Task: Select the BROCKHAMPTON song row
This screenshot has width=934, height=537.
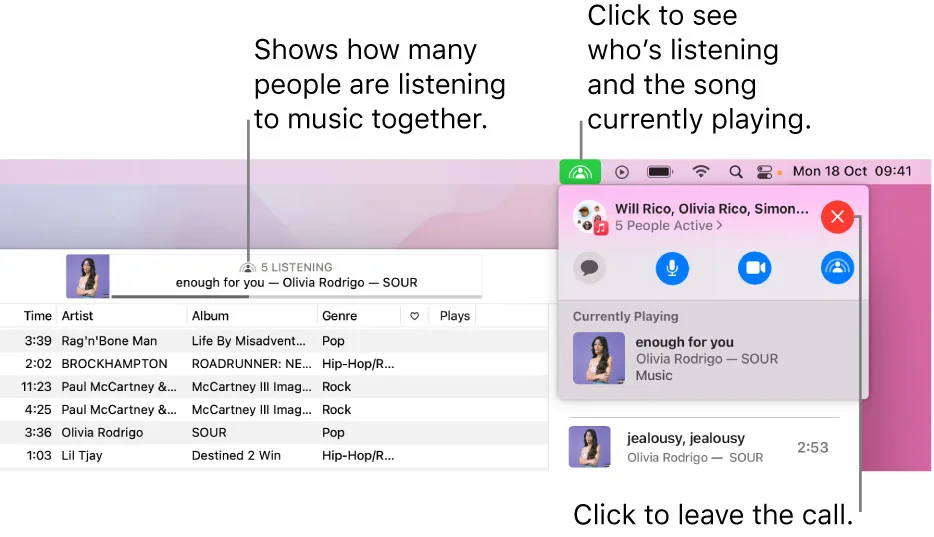Action: tap(274, 364)
